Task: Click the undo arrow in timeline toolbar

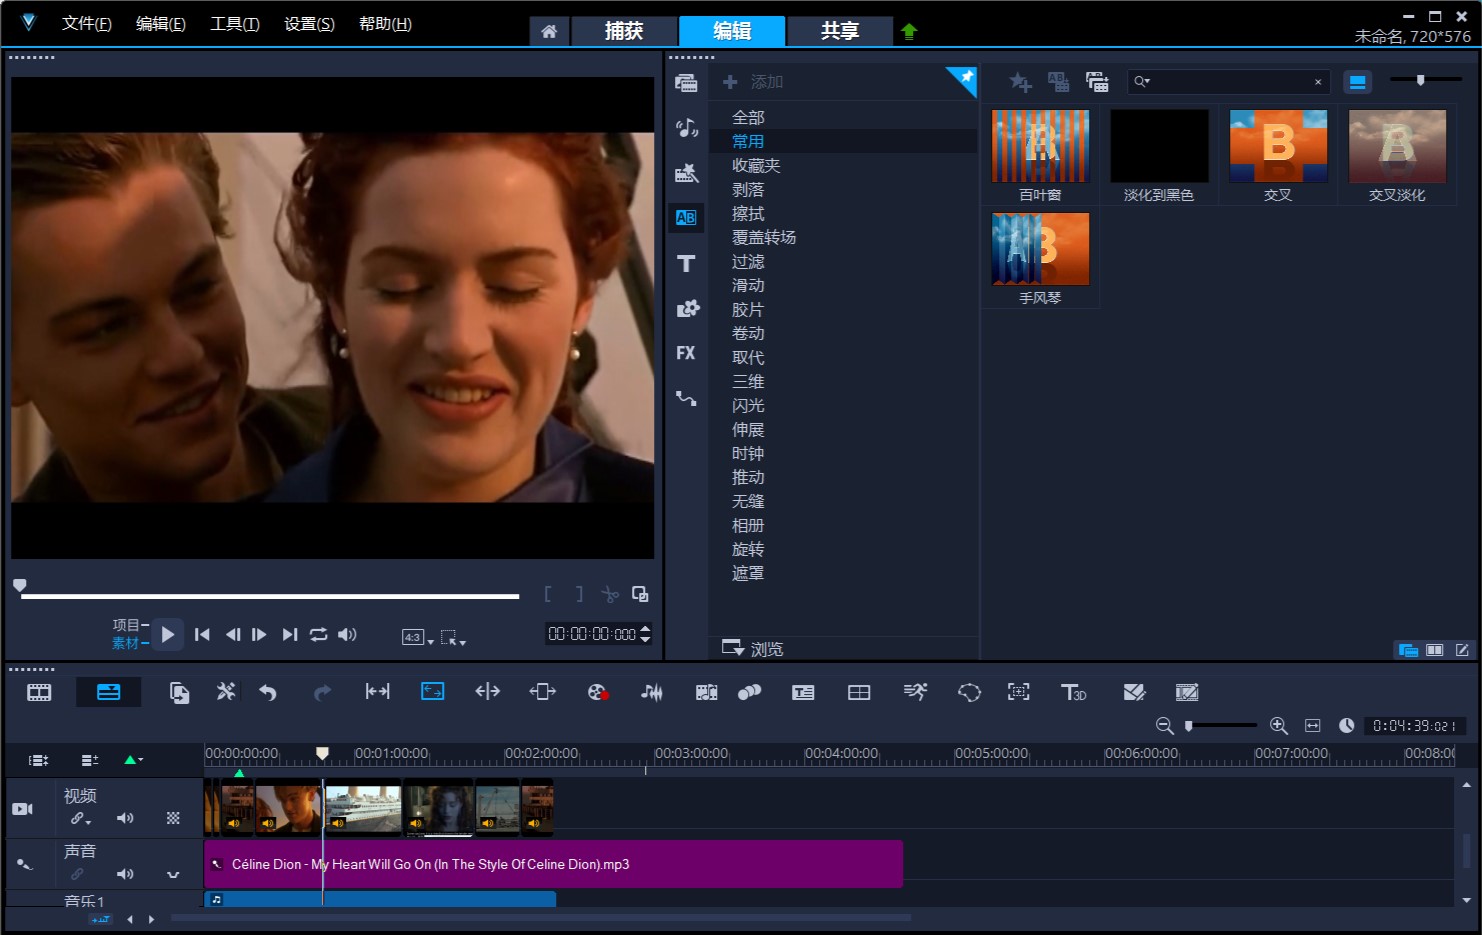Action: (268, 692)
